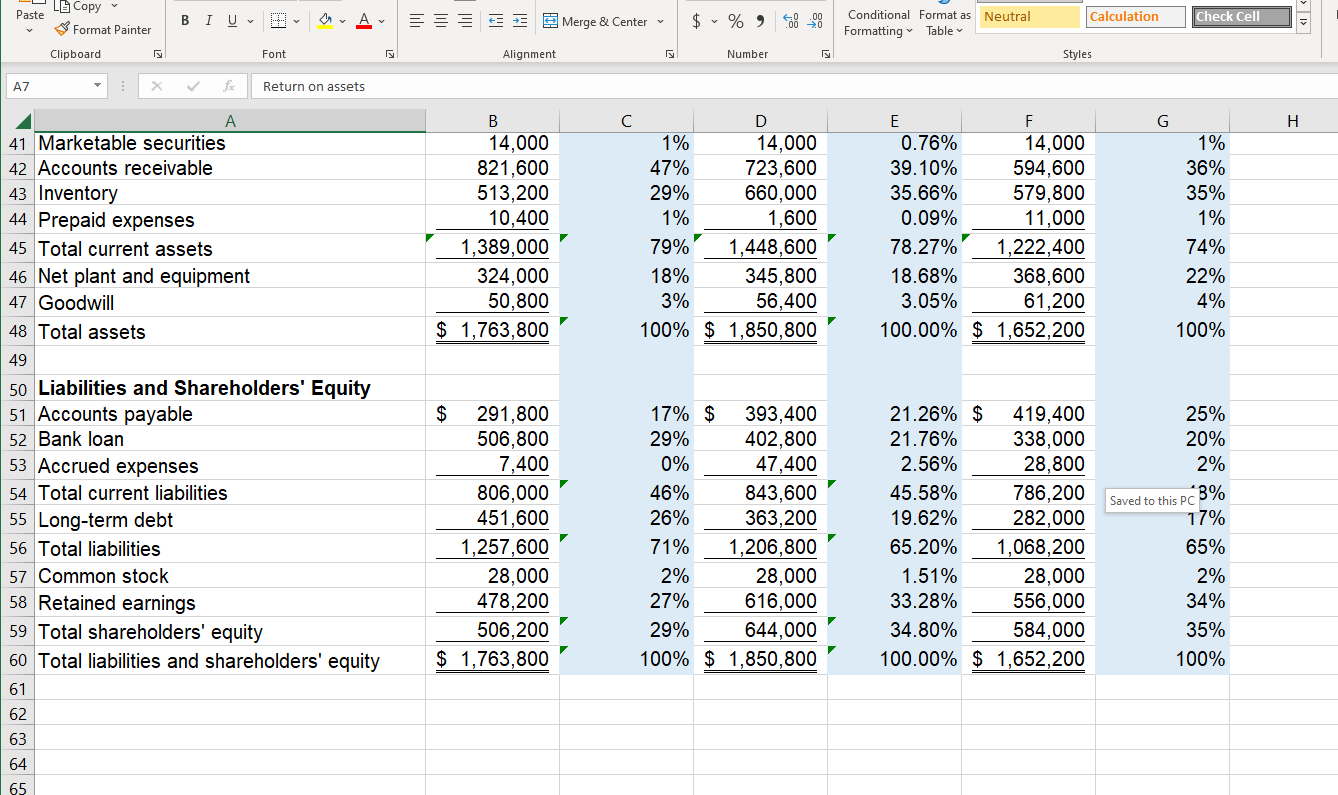
Task: Align text left
Action: point(416,21)
